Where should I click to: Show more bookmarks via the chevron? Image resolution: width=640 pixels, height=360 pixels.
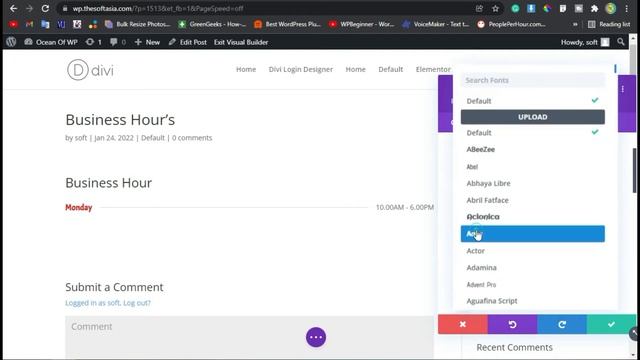pos(575,24)
